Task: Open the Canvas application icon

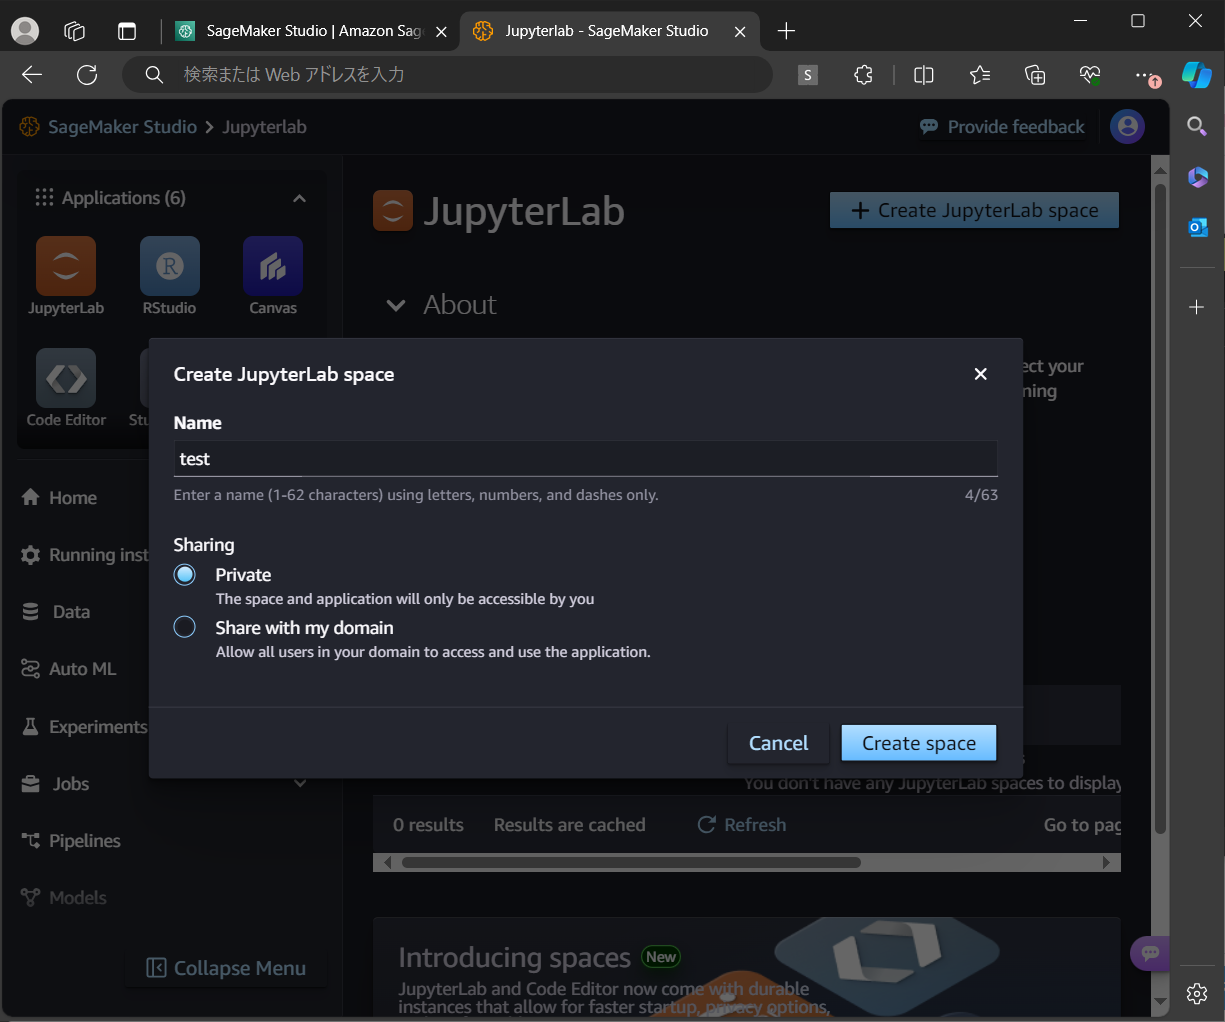Action: [x=273, y=266]
